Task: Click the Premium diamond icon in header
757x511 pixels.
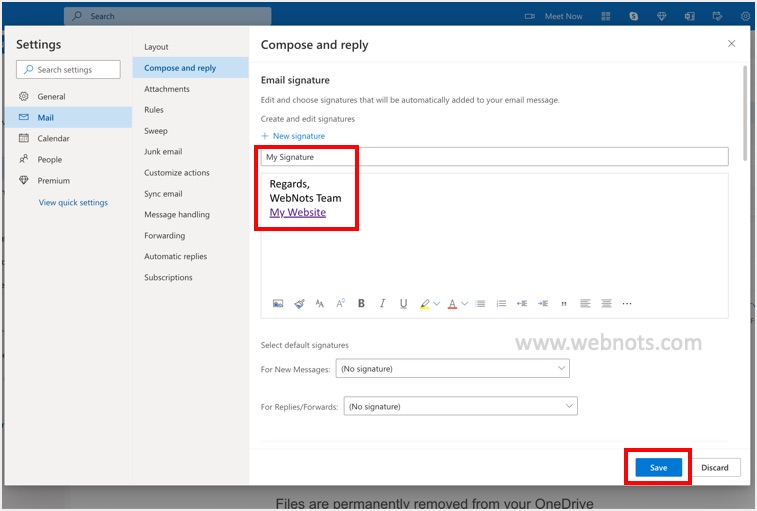Action: click(x=662, y=16)
